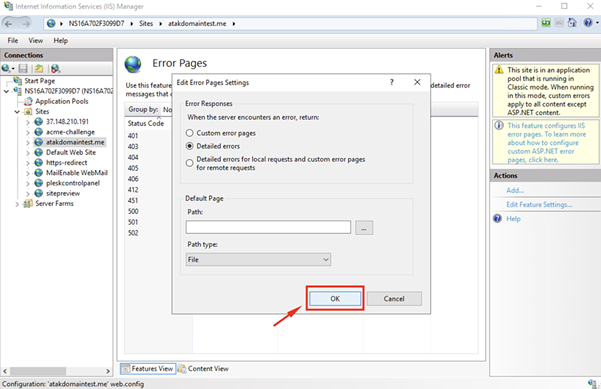Image resolution: width=601 pixels, height=389 pixels.
Task: Select the MailEnable WebMail site
Action: pos(77,173)
